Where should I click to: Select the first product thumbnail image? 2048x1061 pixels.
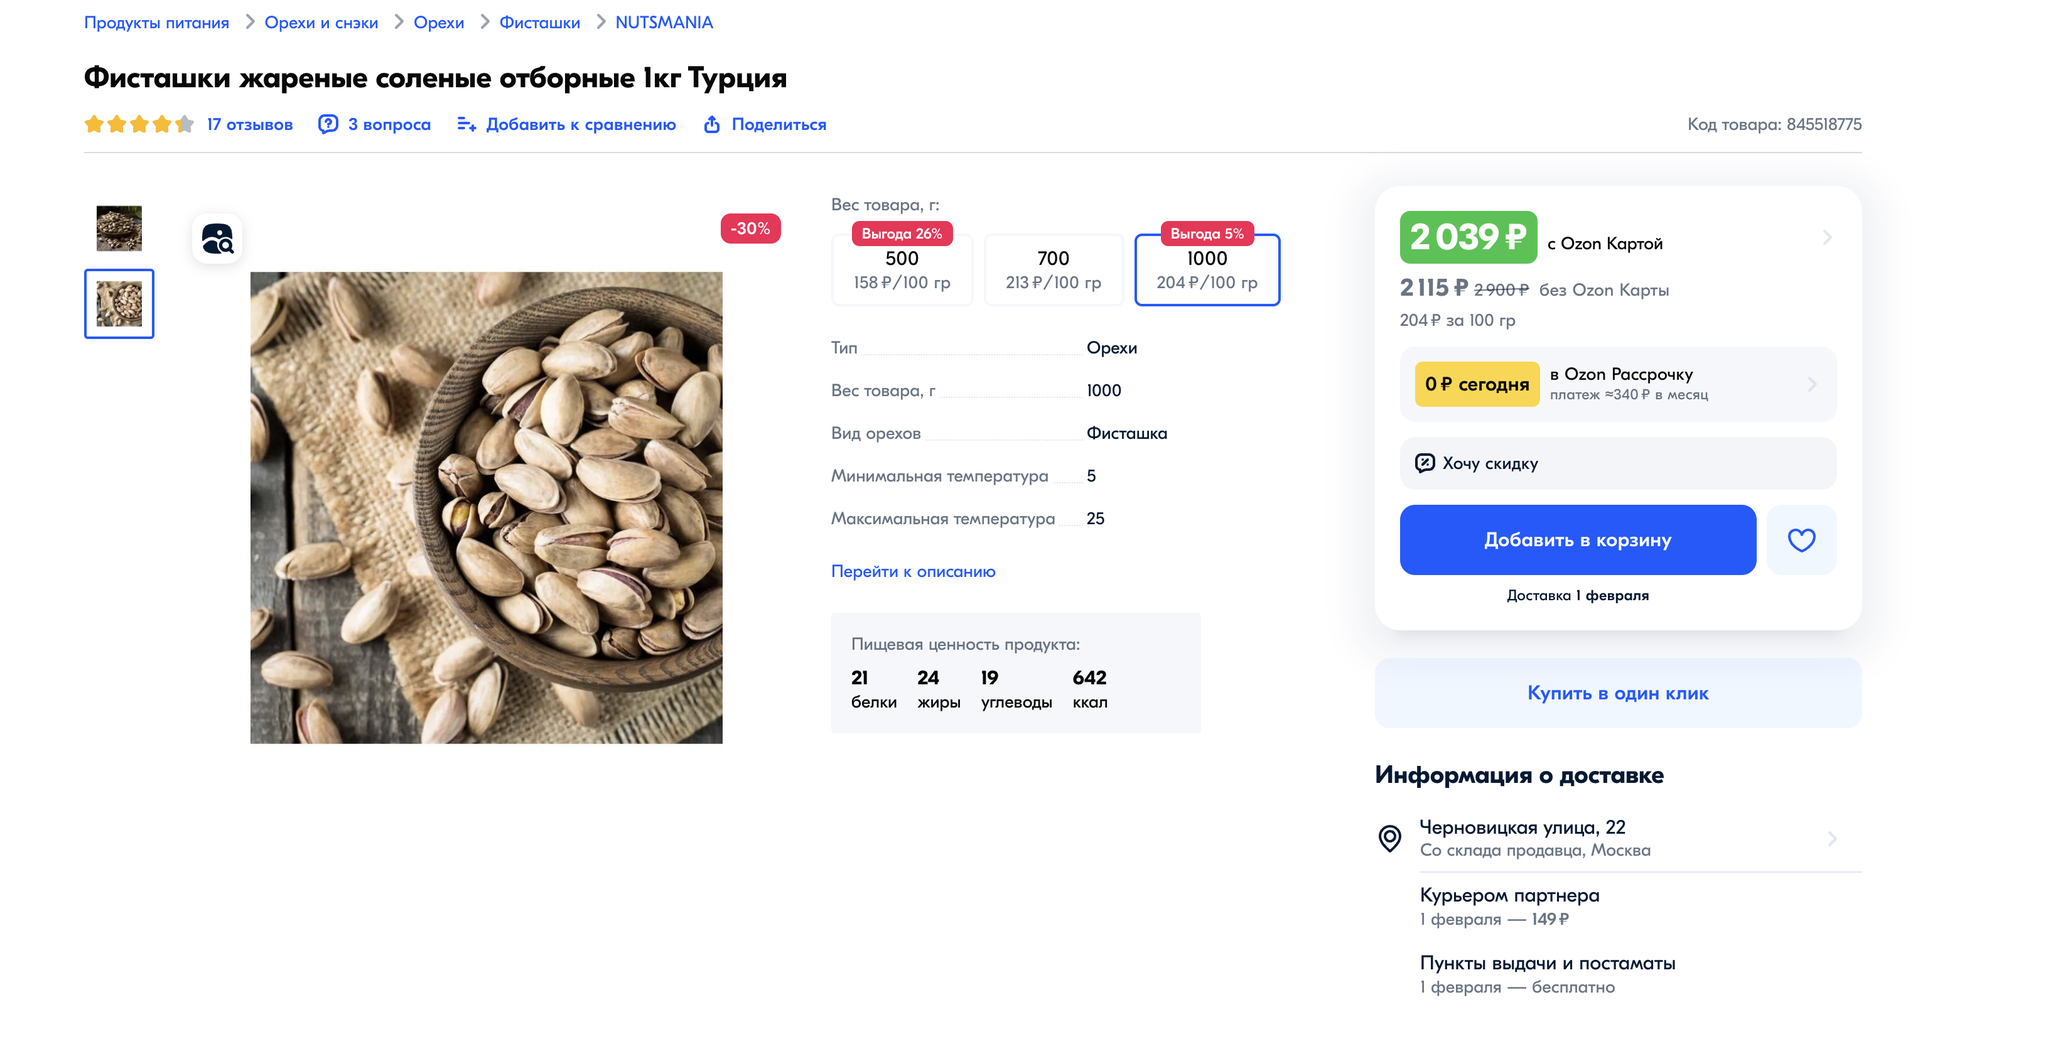pyautogui.click(x=119, y=229)
